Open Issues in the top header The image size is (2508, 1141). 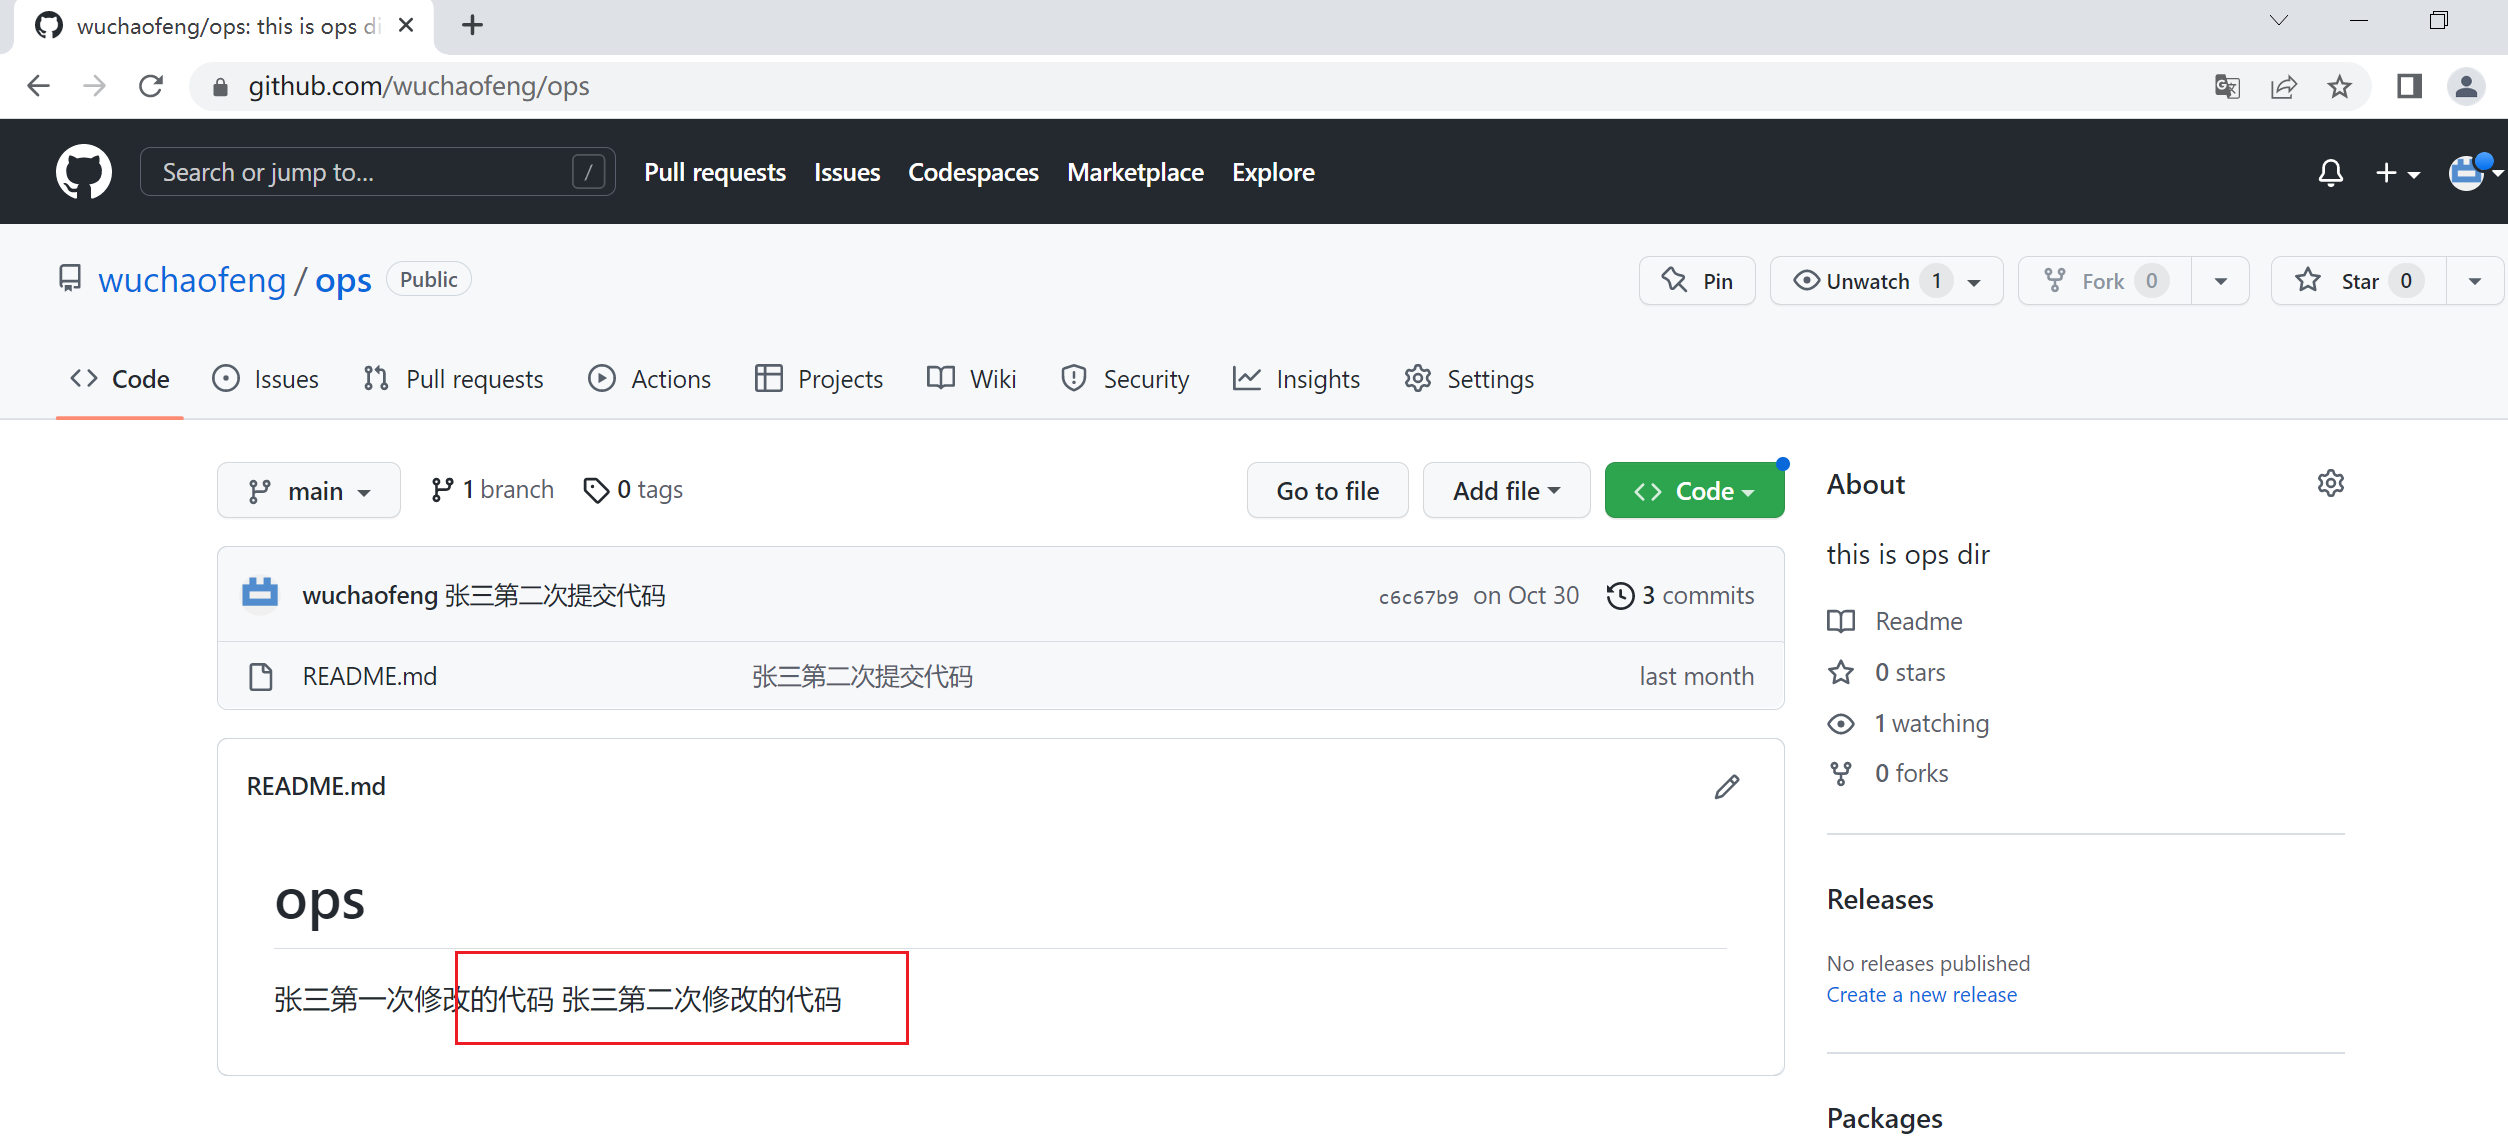tap(847, 172)
